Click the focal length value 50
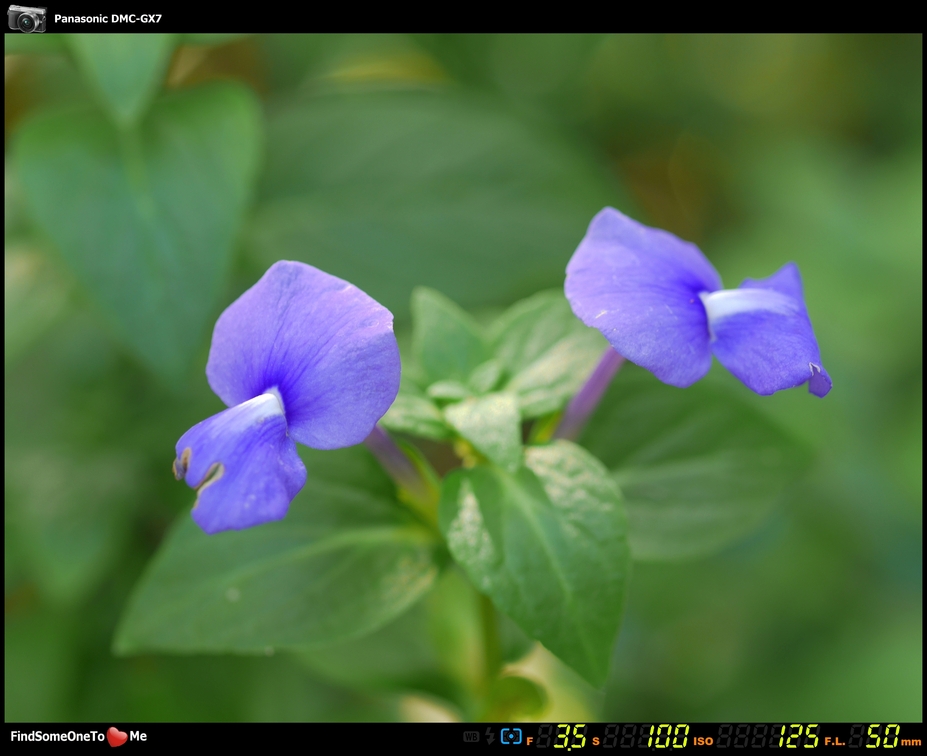Viewport: 927px width, 756px height. [x=883, y=736]
